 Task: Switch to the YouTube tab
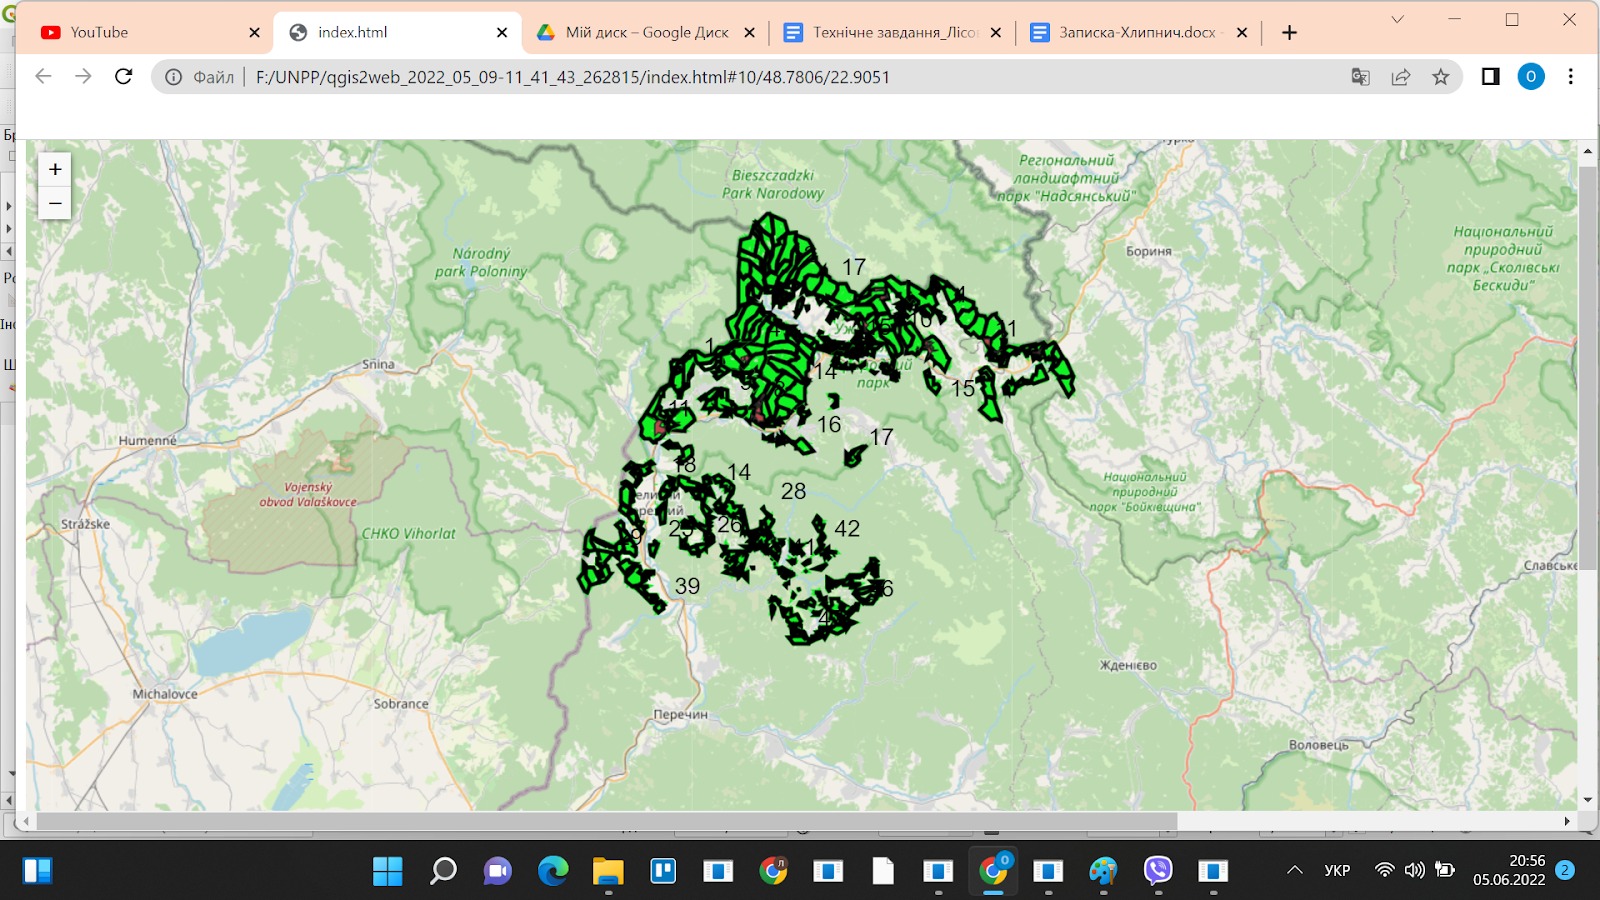[x=150, y=32]
